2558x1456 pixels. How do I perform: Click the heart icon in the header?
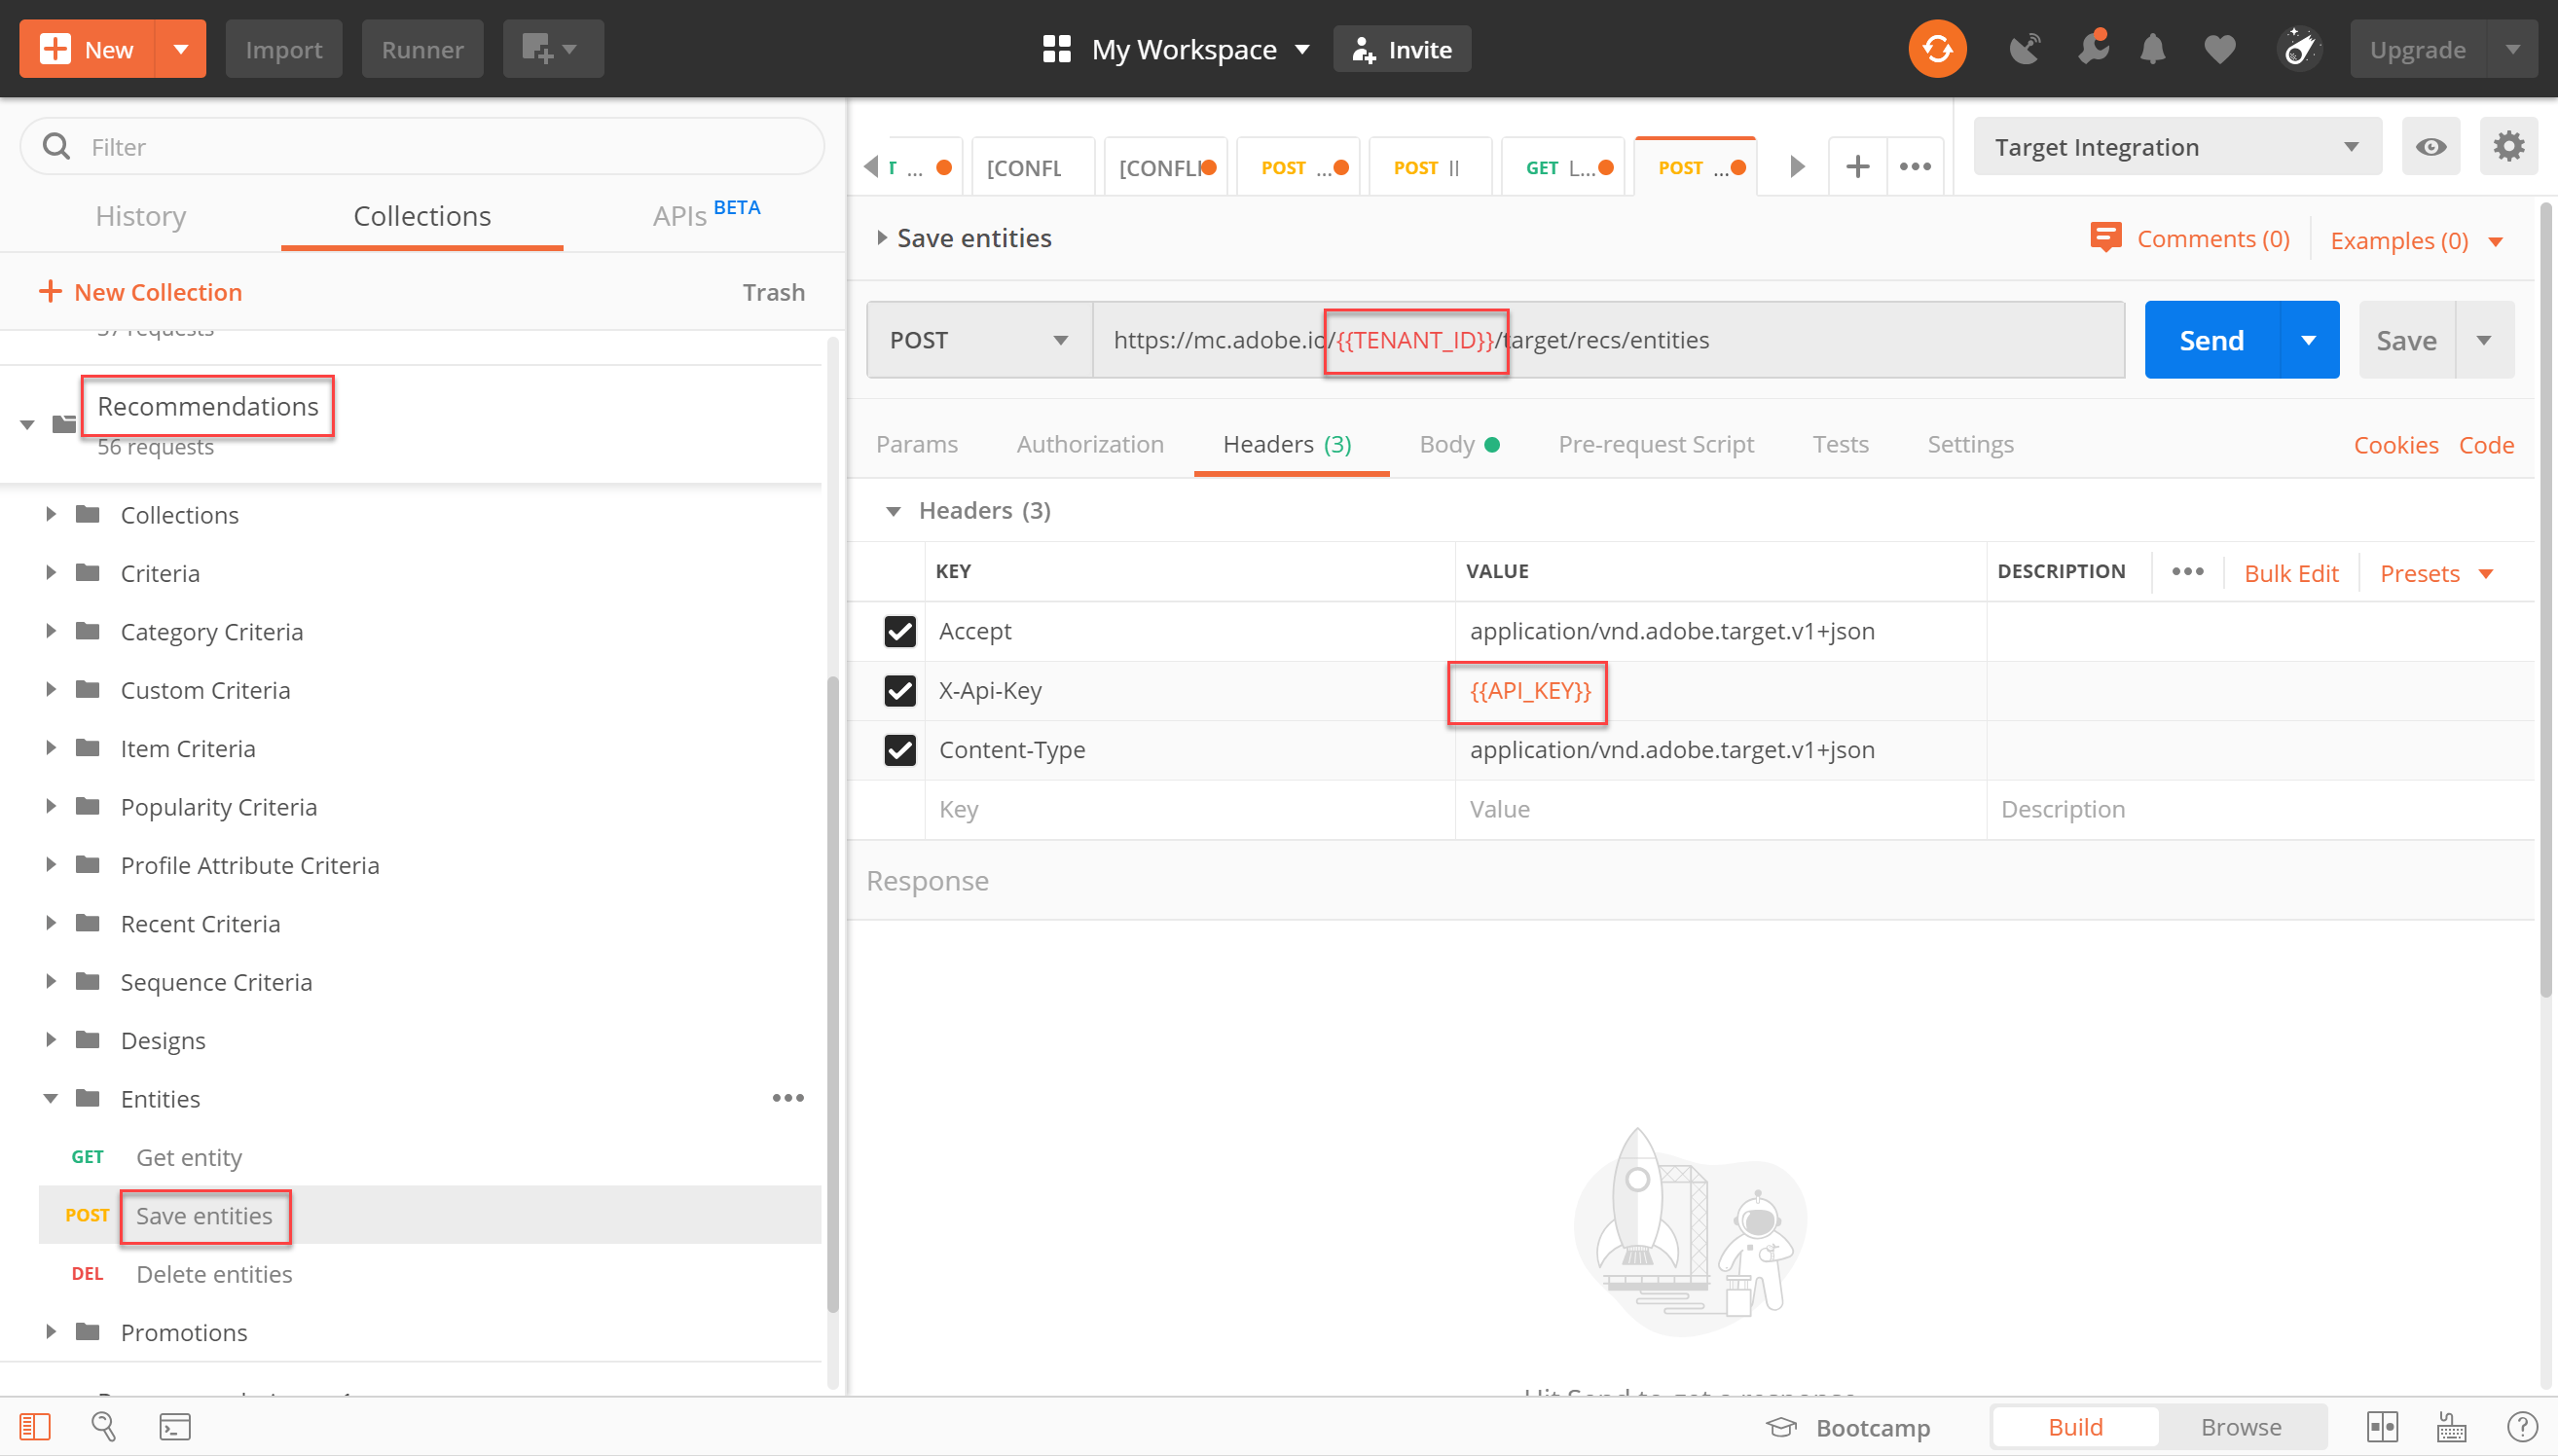point(2219,48)
